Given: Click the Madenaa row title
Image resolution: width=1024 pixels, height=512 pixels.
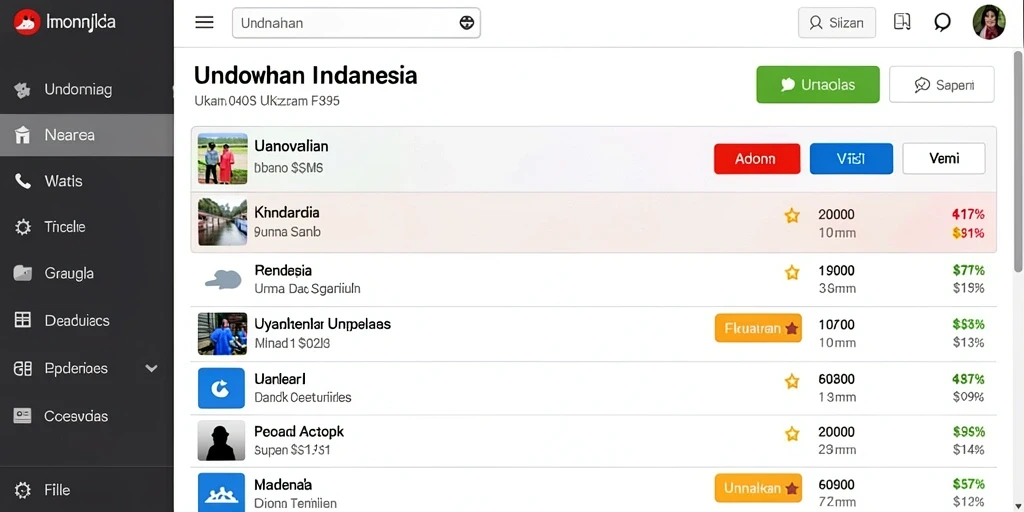Looking at the screenshot, I should tap(283, 485).
